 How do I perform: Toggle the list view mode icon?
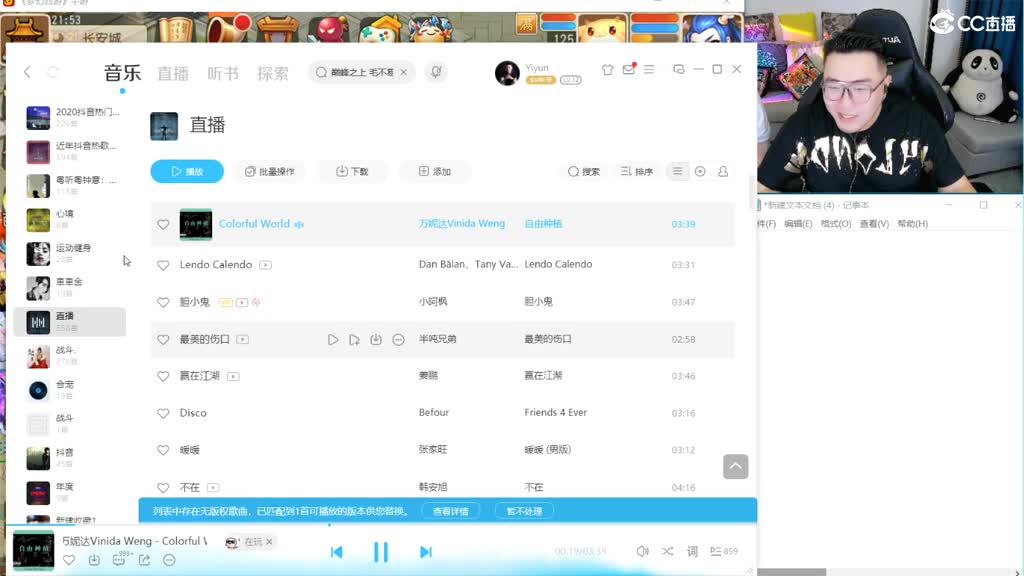[x=677, y=171]
